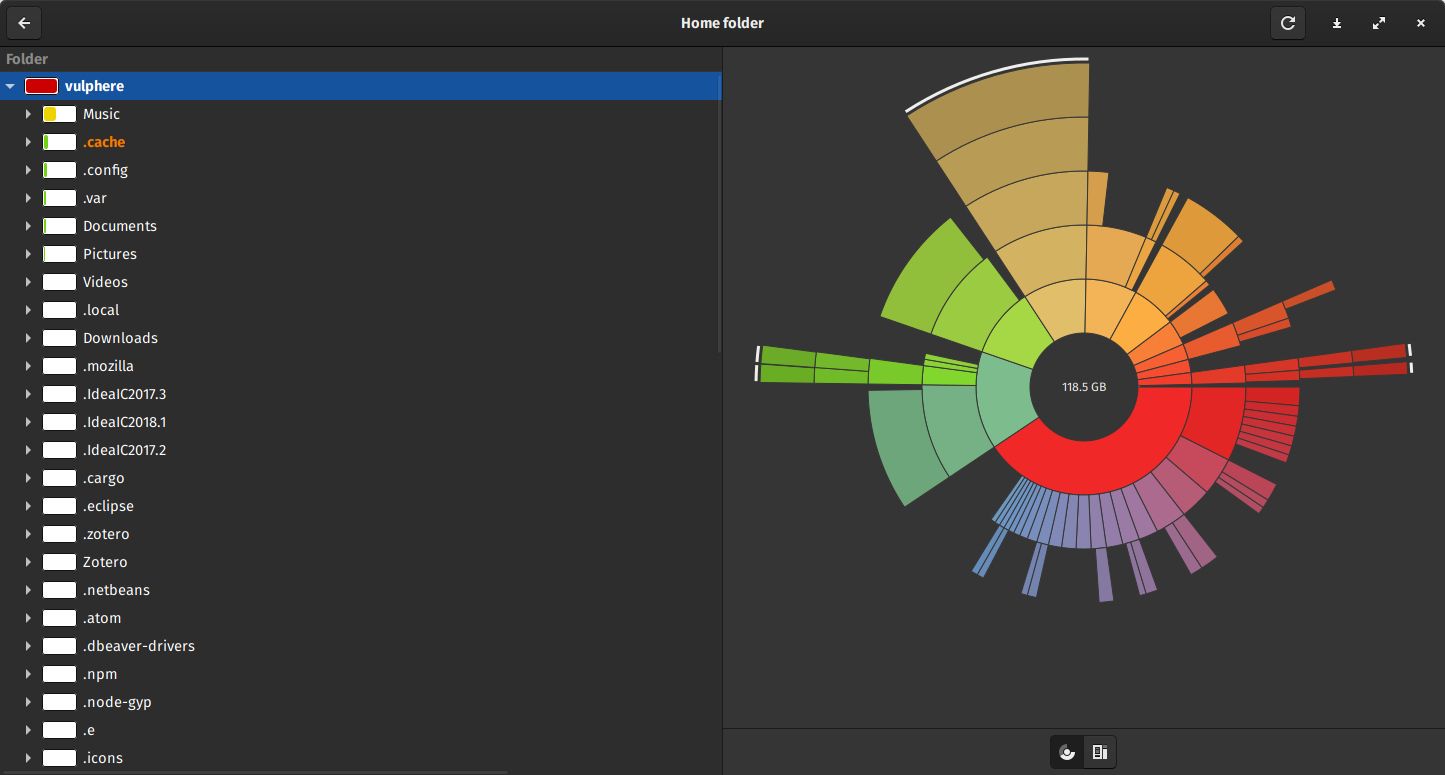
Task: Select the Documents folder row
Action: click(120, 226)
